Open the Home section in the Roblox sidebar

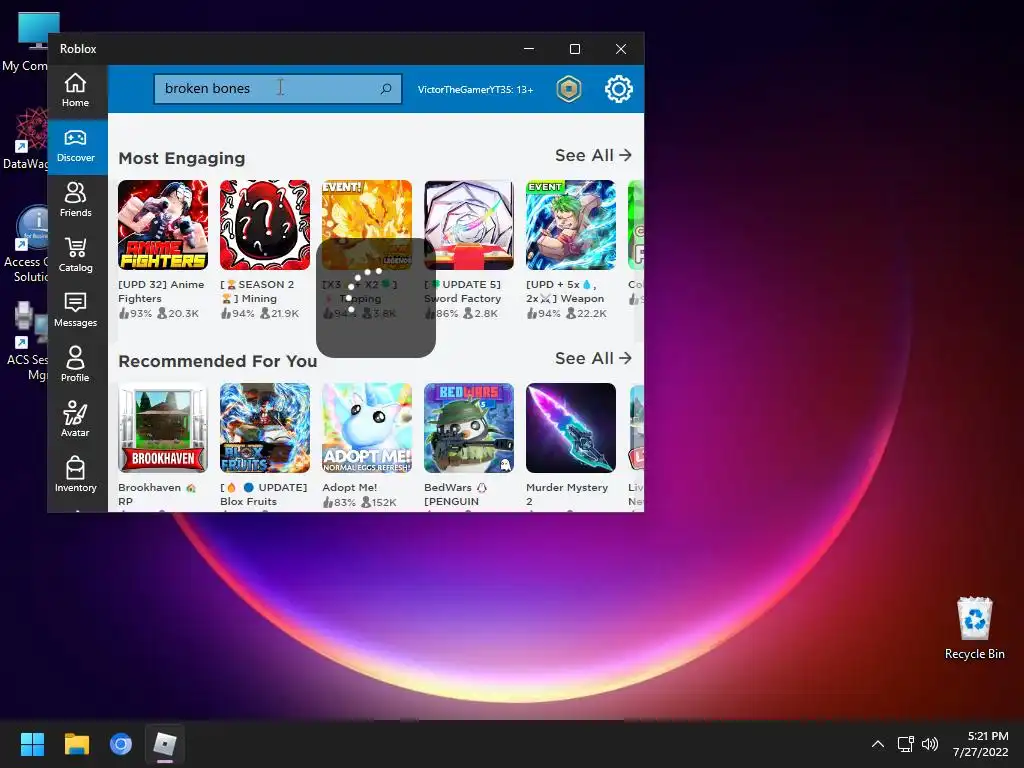[75, 90]
